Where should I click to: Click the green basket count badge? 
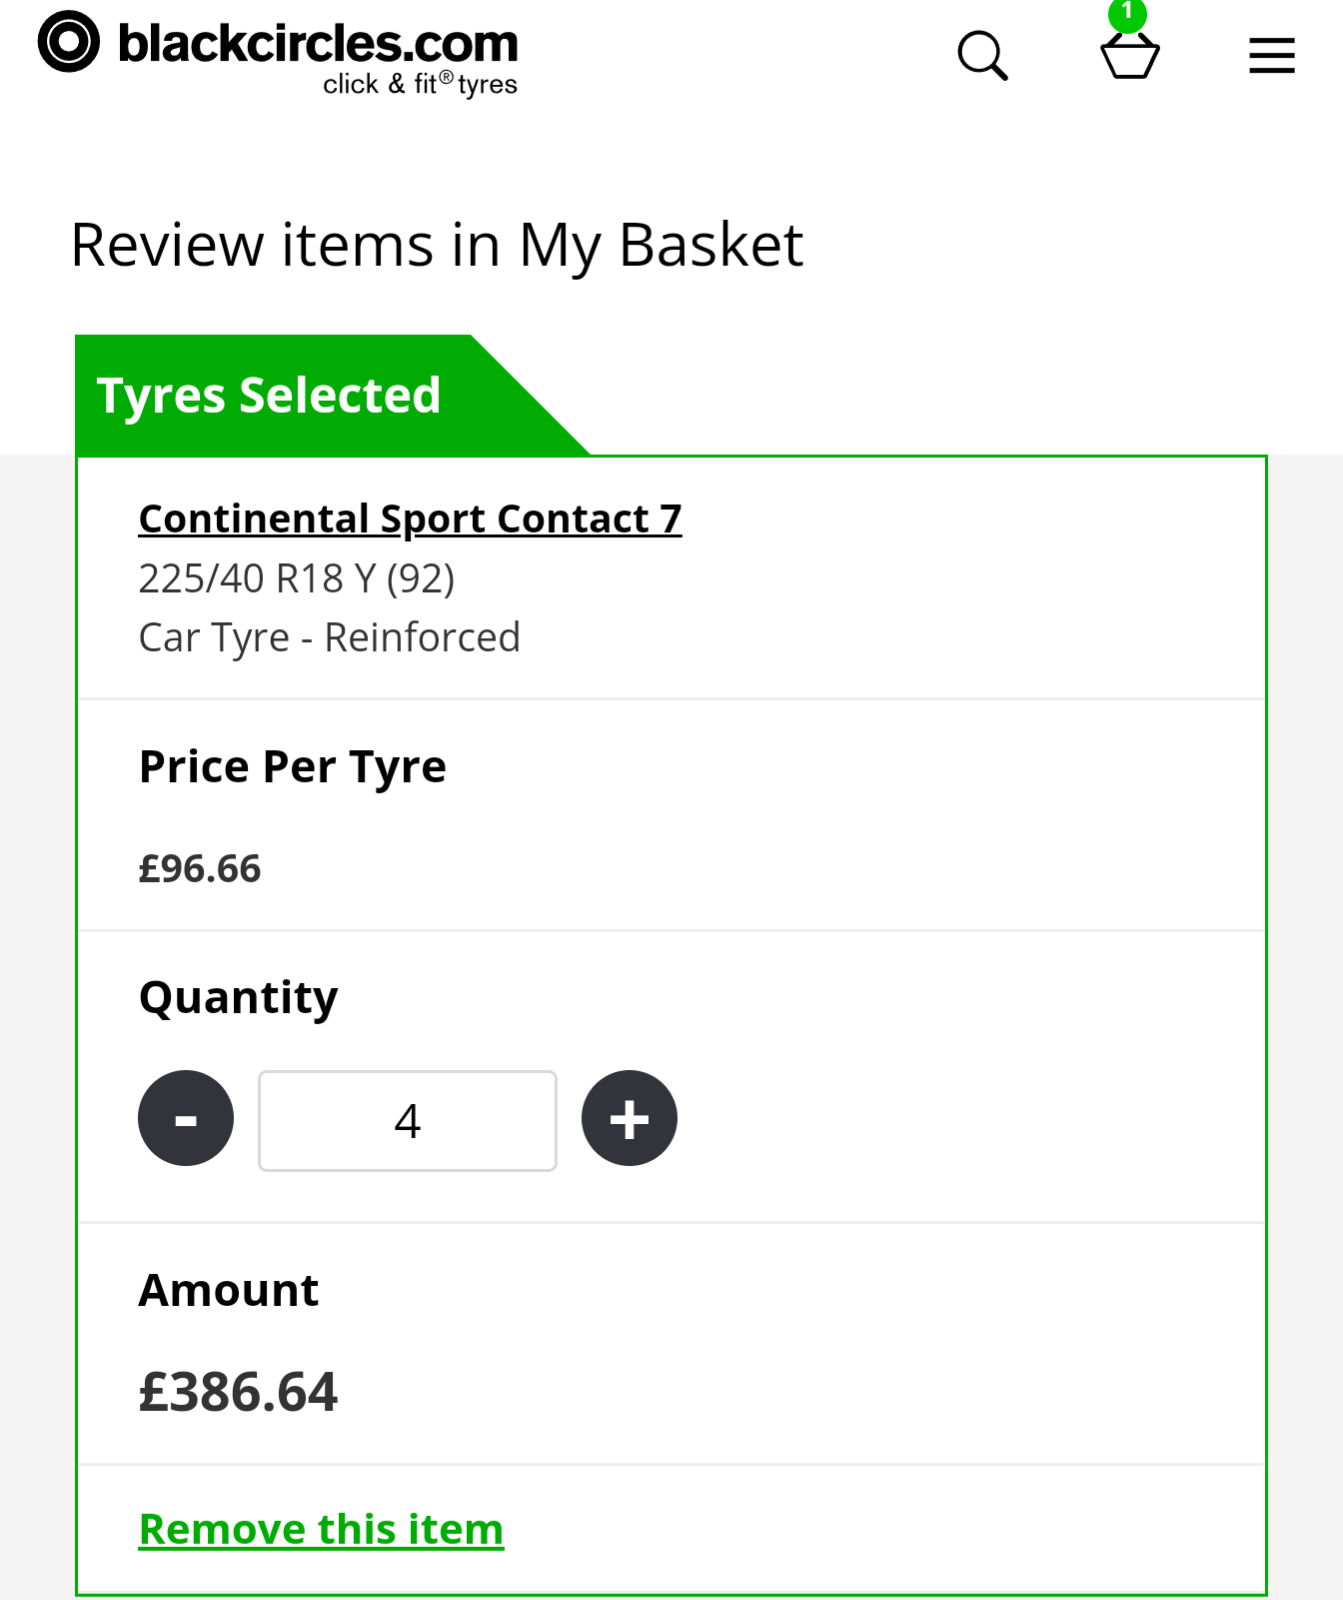(x=1127, y=14)
